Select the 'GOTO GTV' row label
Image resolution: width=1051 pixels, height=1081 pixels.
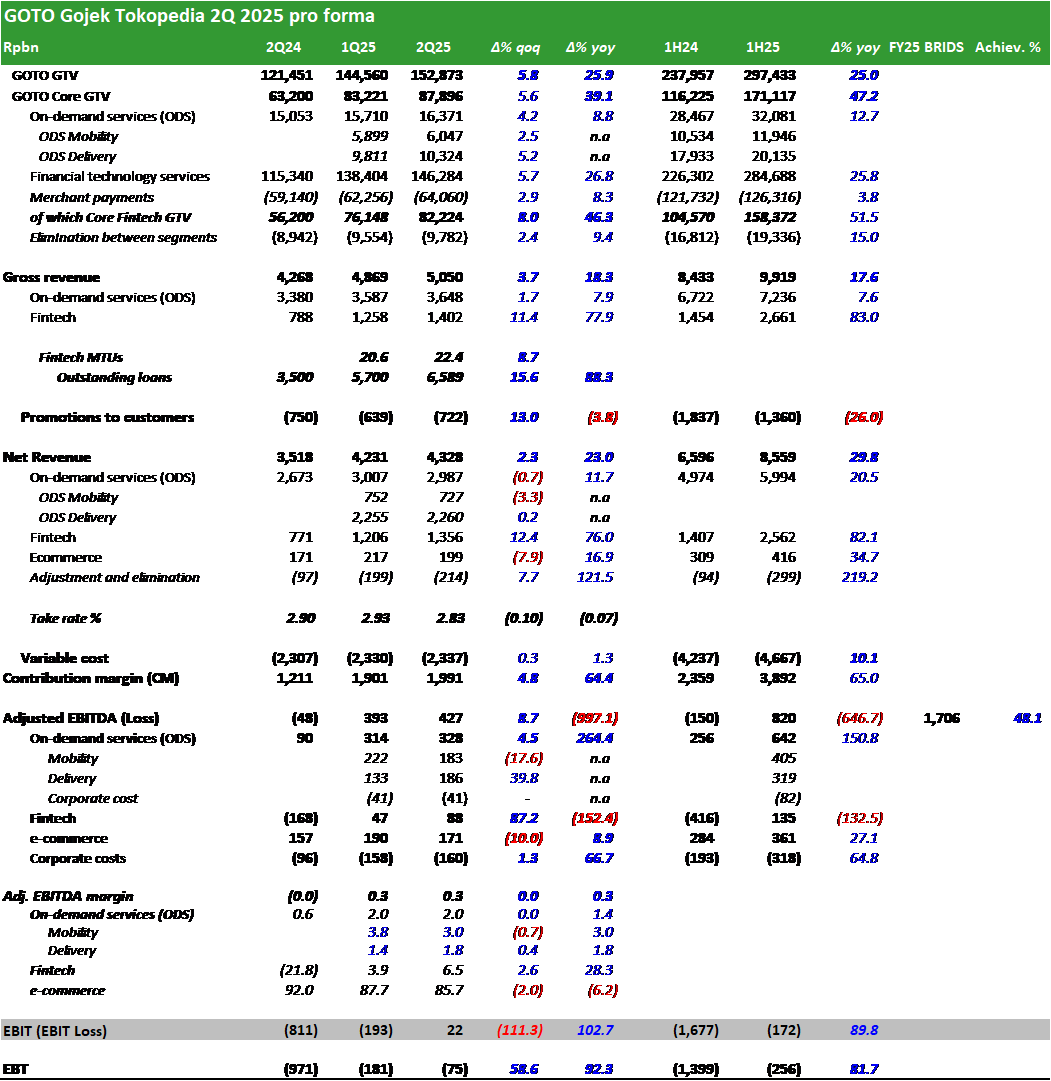click(x=45, y=76)
